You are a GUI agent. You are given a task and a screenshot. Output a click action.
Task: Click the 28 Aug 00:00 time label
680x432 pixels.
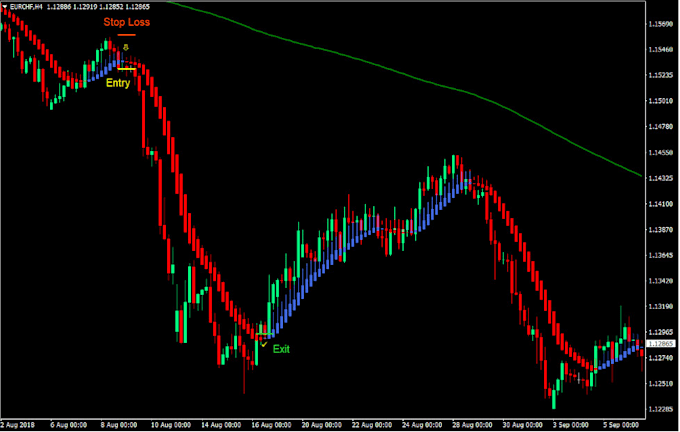[472, 425]
